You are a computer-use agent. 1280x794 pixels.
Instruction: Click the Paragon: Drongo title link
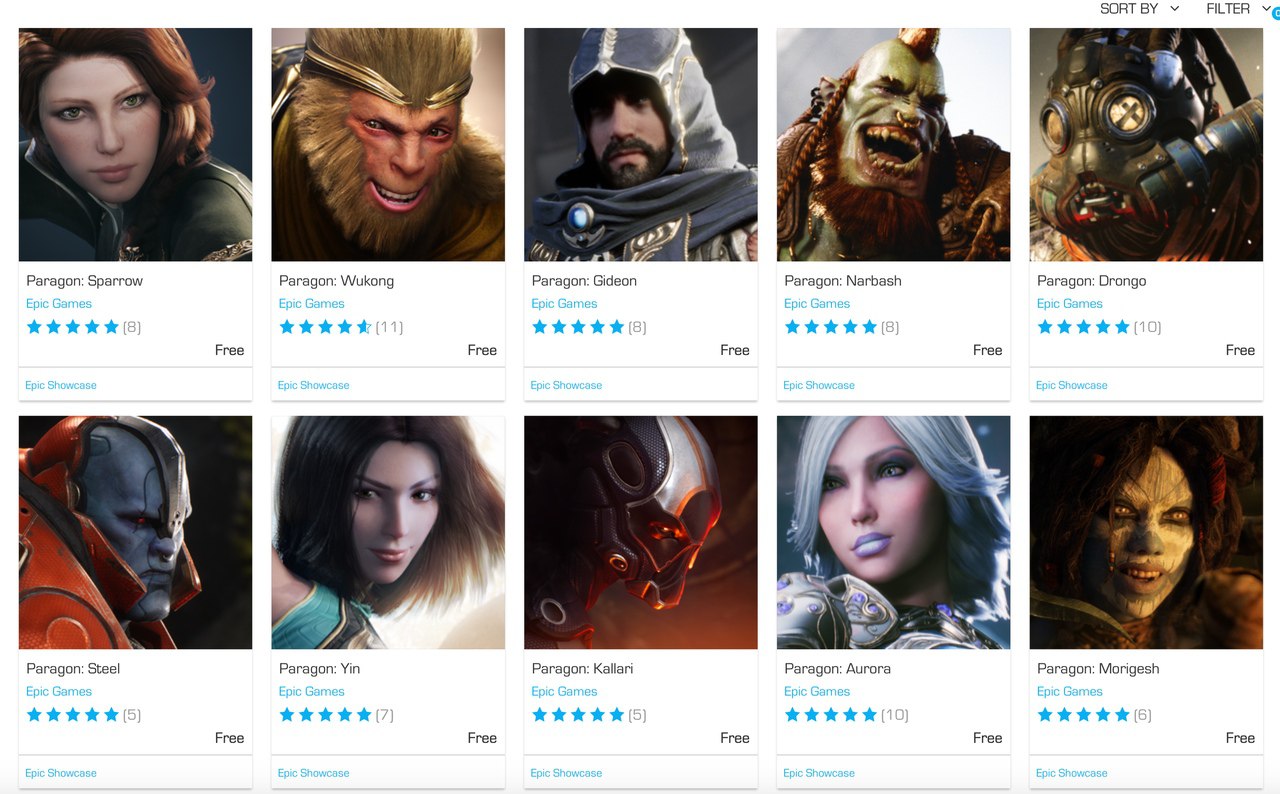click(x=1091, y=281)
